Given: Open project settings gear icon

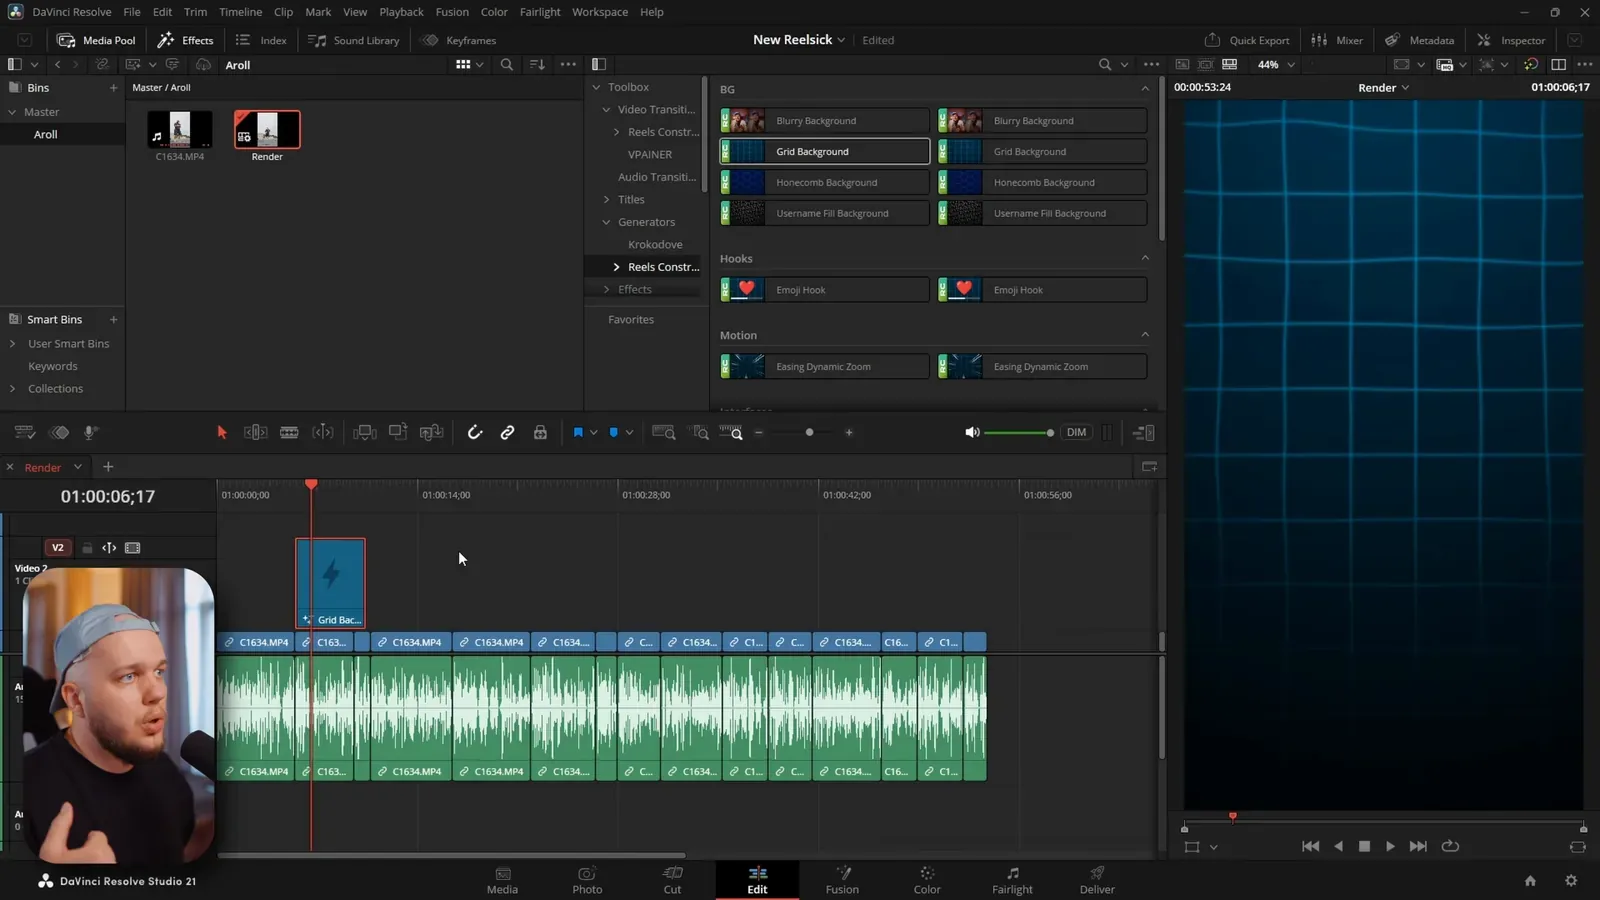Looking at the screenshot, I should tap(1571, 880).
